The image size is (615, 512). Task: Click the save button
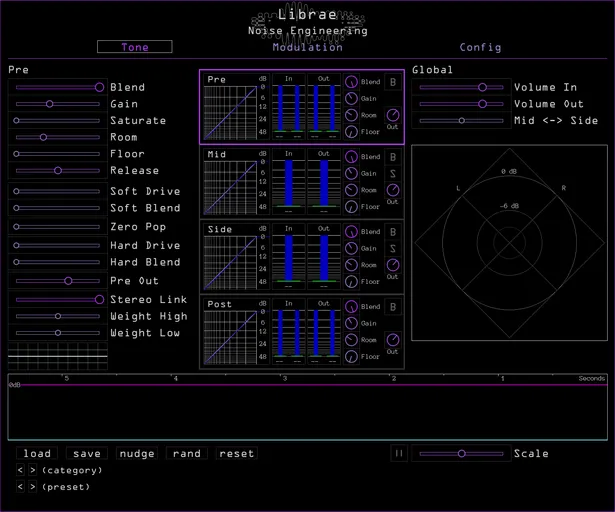pyautogui.click(x=87, y=454)
